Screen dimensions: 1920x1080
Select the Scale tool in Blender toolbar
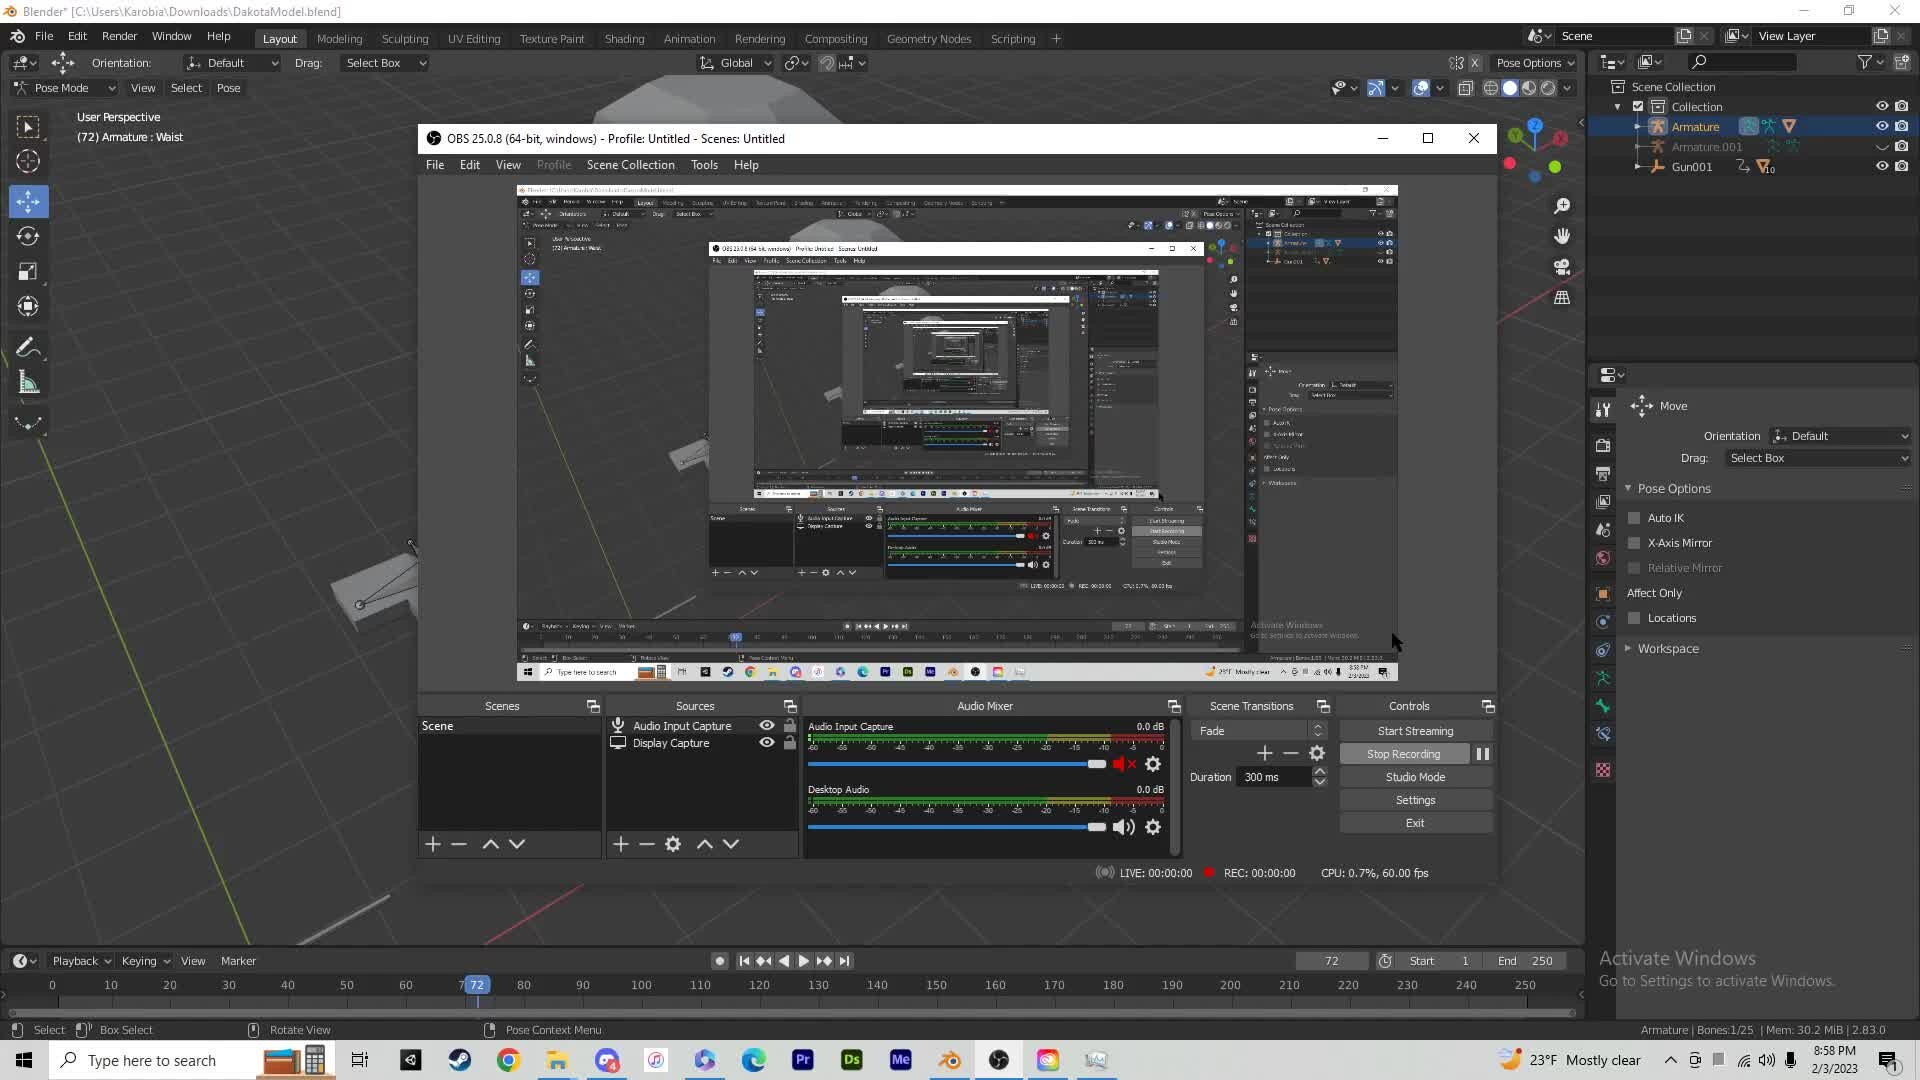pyautogui.click(x=28, y=271)
